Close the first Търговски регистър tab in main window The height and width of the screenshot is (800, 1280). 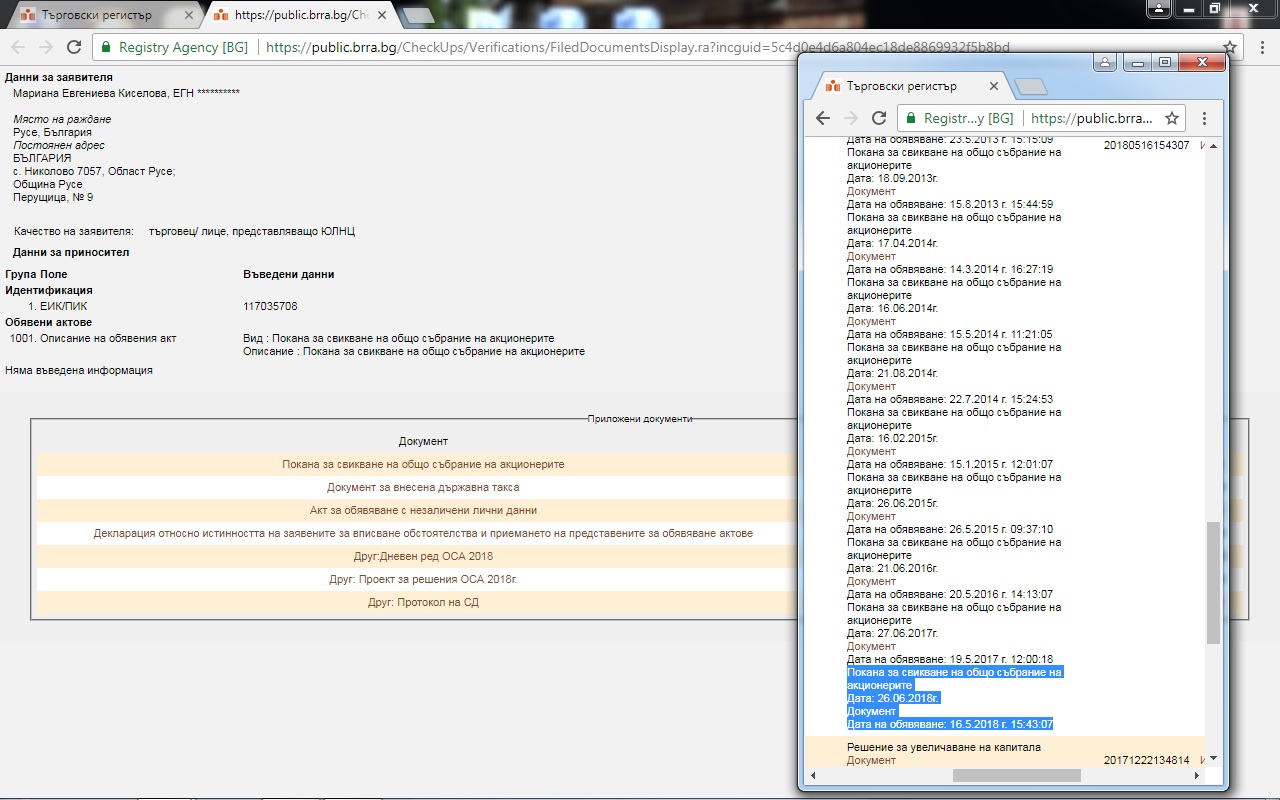point(189,15)
